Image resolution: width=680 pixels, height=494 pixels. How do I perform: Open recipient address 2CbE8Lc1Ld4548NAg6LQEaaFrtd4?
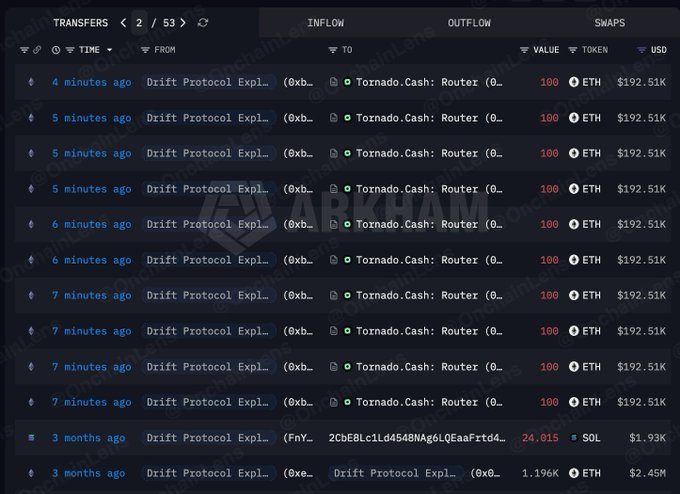(x=417, y=438)
